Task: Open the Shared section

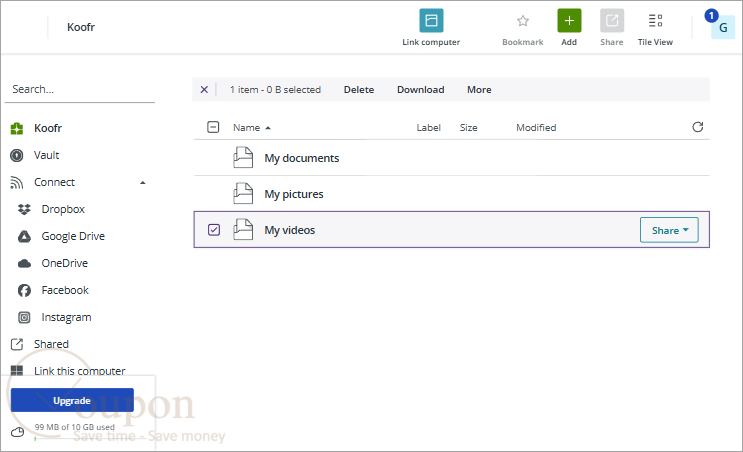Action: coord(51,344)
